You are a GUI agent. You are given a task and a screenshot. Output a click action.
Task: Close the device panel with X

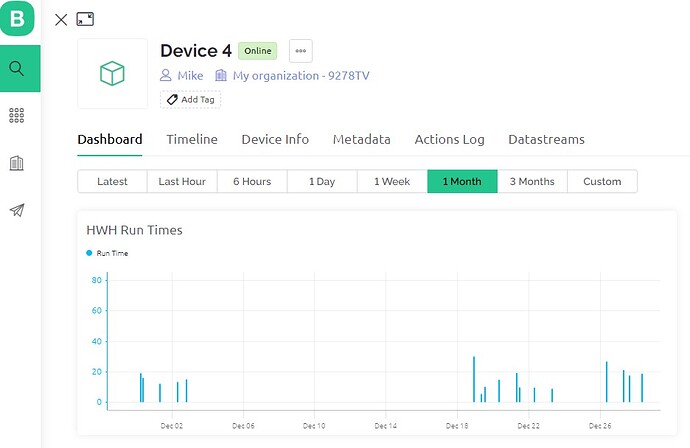point(61,19)
